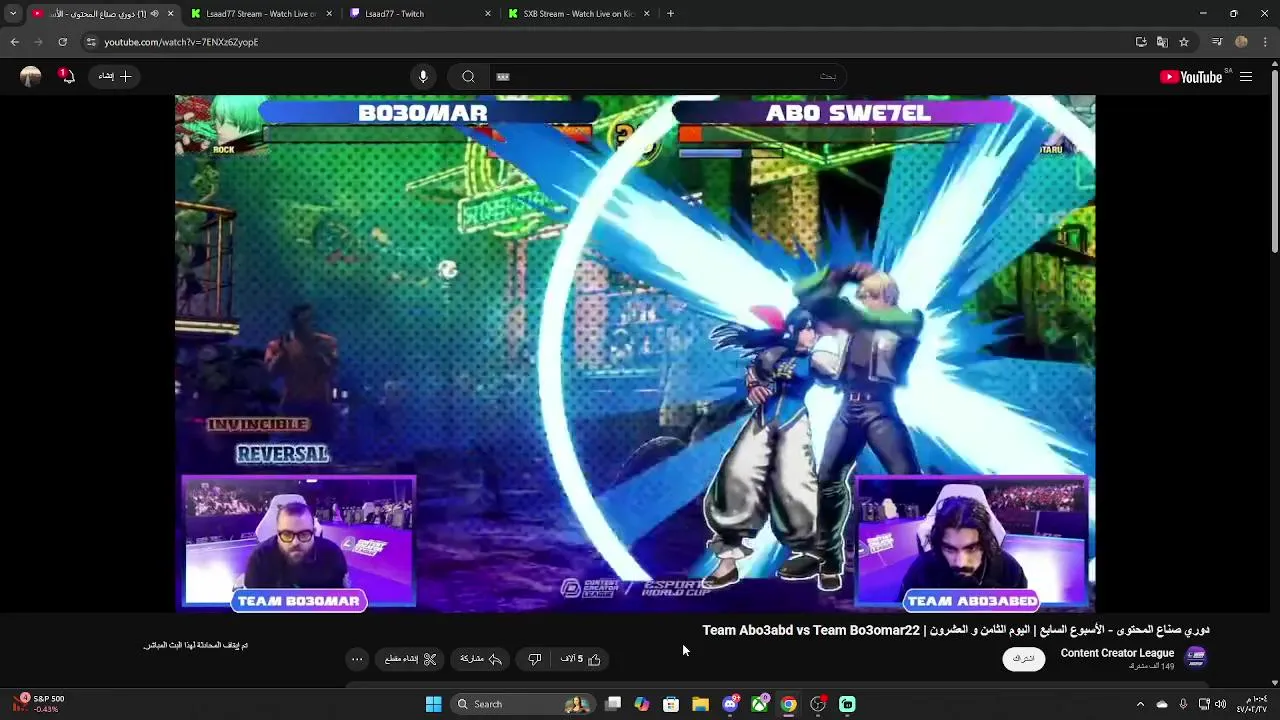Open Xbox app from the taskbar
Viewport: 1280px width, 720px height.
click(760, 704)
